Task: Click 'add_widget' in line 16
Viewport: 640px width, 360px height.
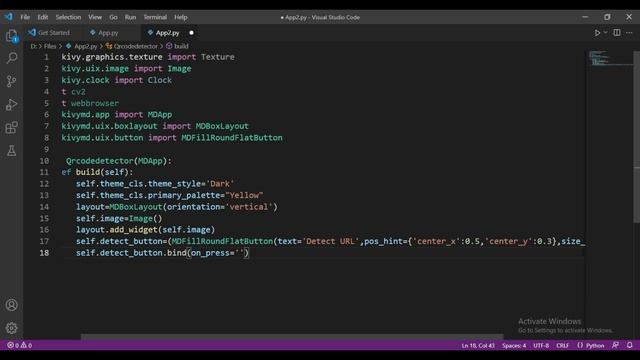Action: 133,230
